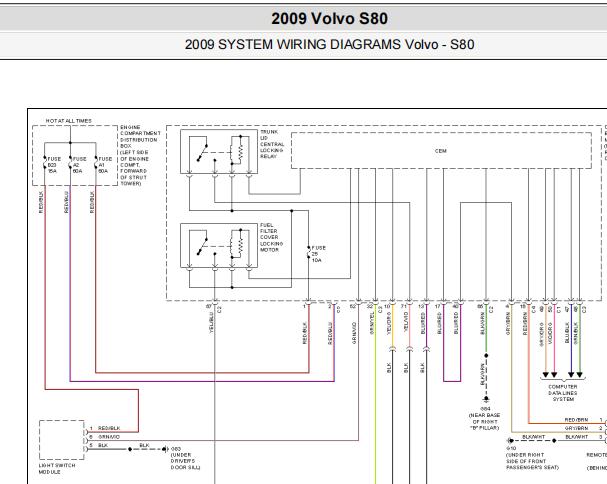Select the FUSE B23 15A label
This screenshot has width=607, height=484.
[x=54, y=165]
